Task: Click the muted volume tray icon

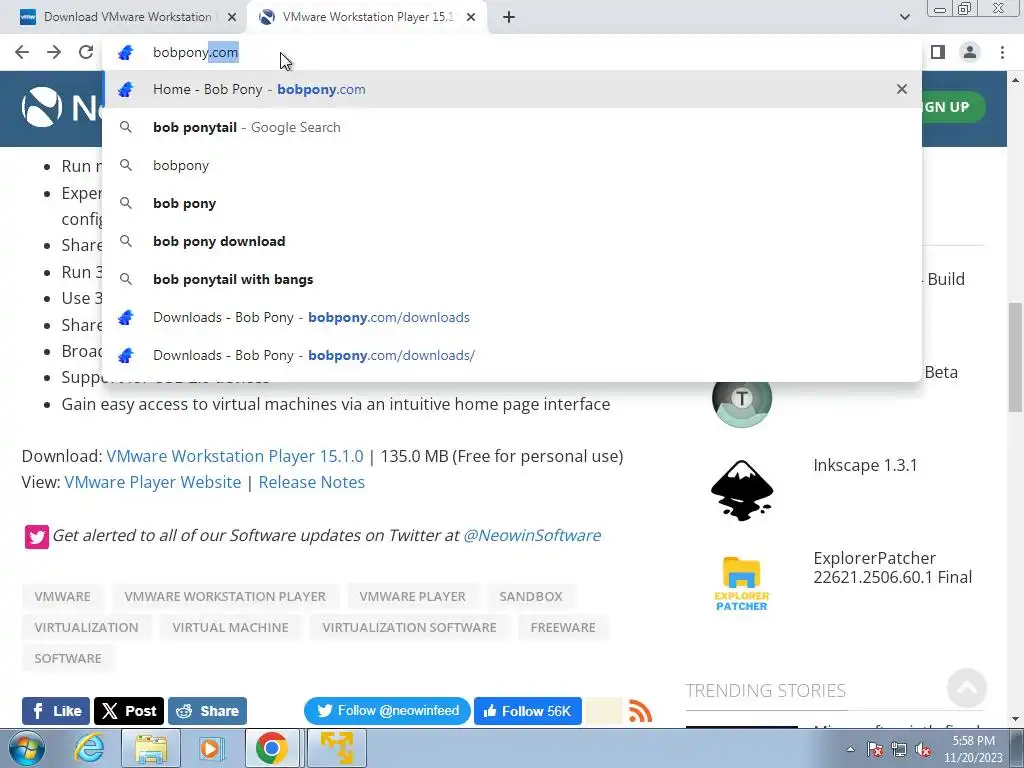Action: tap(923, 749)
